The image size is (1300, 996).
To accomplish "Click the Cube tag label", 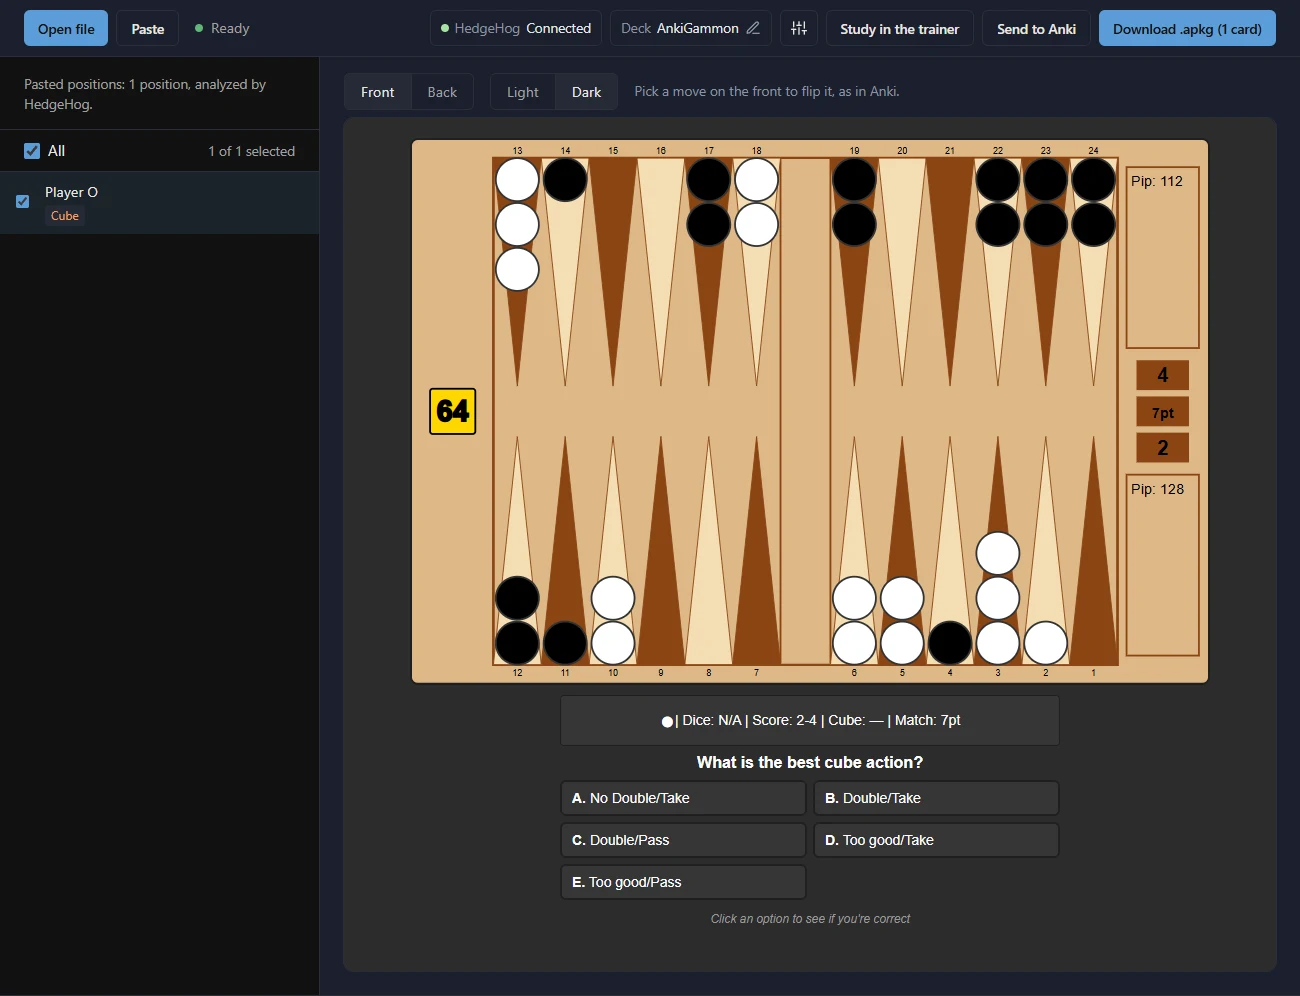I will [65, 216].
